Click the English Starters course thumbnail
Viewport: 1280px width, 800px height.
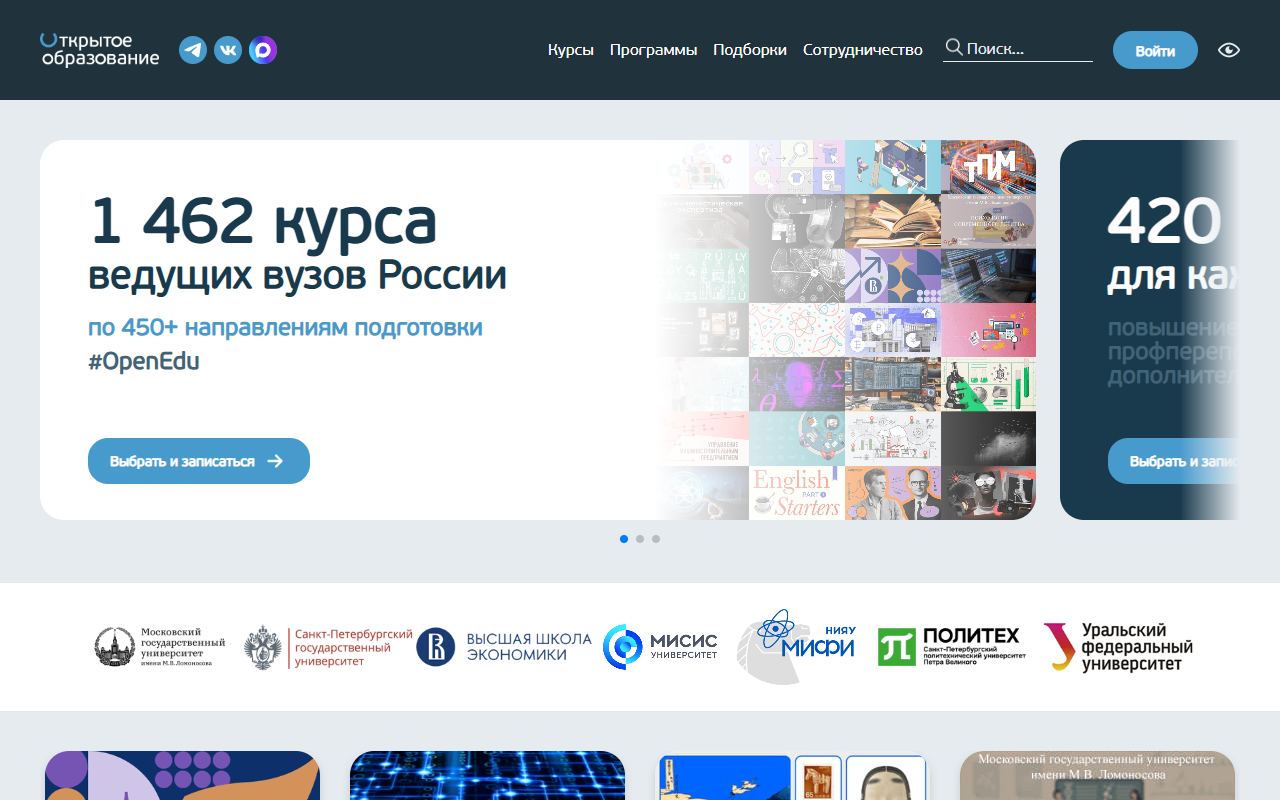coord(796,493)
